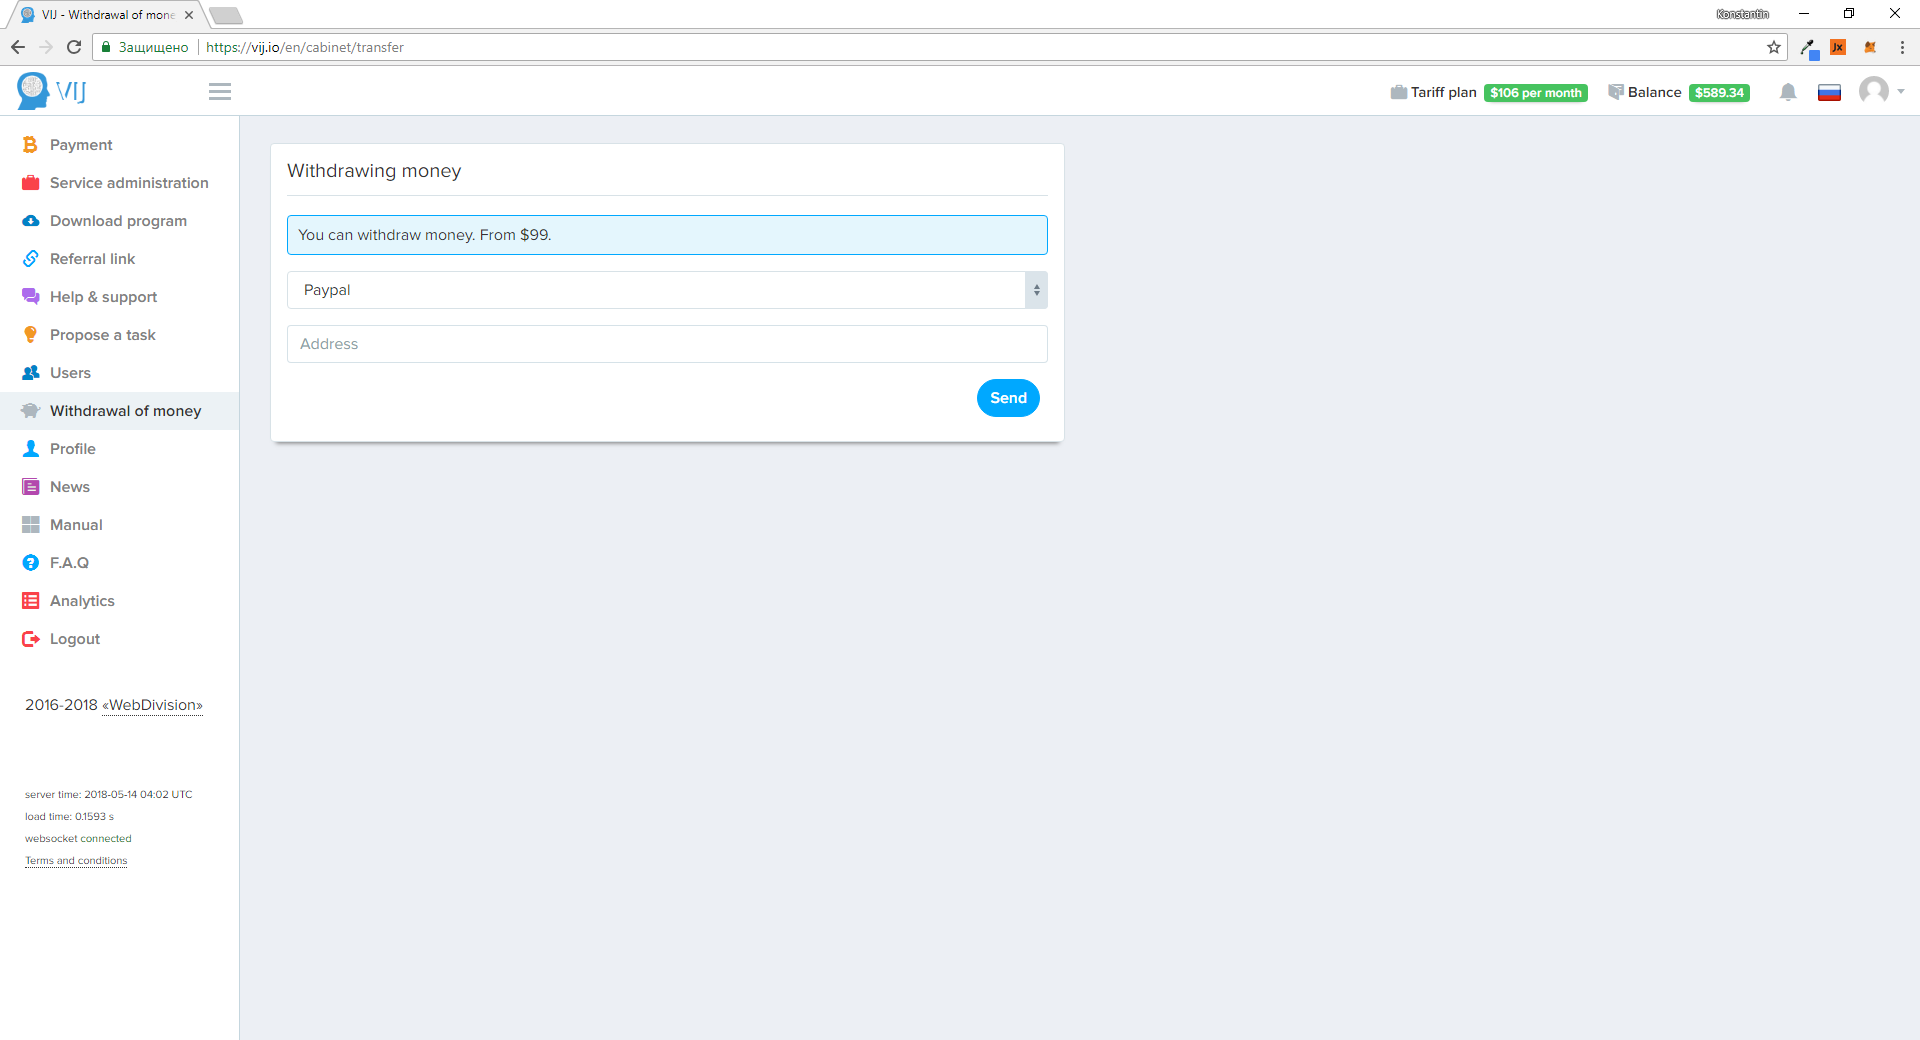Click the Address input field

point(666,344)
